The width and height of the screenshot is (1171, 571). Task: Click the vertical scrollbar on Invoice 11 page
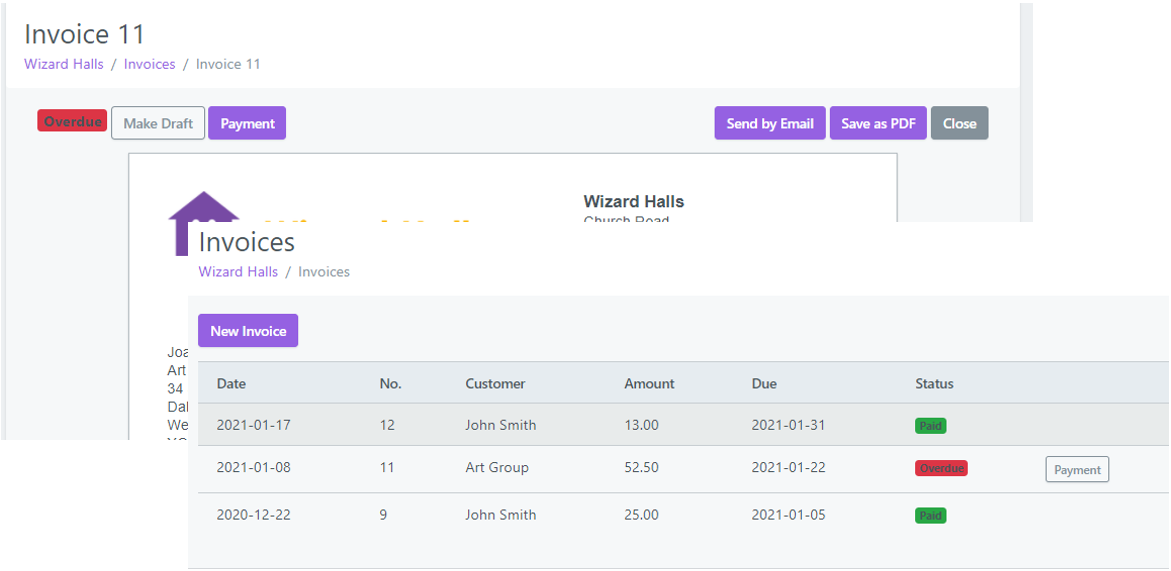coord(1026,110)
